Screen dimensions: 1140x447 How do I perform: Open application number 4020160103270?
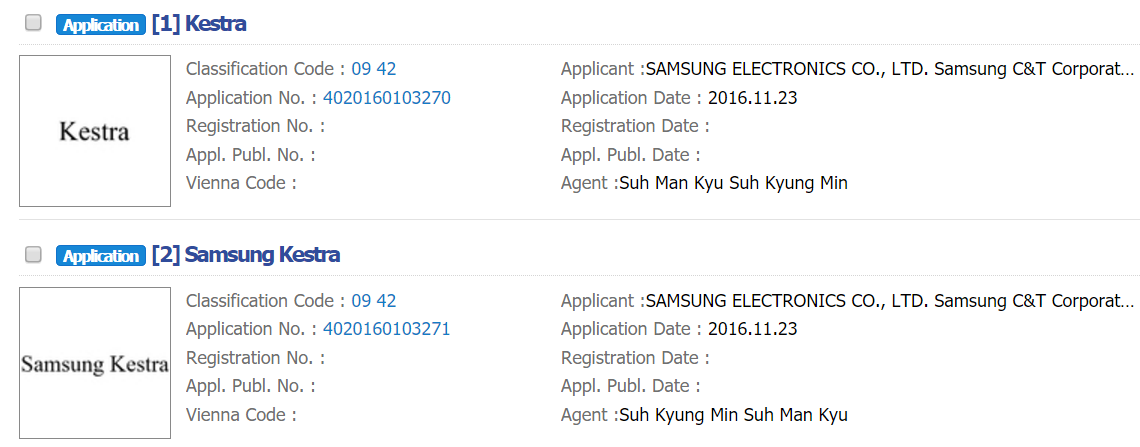pyautogui.click(x=386, y=98)
